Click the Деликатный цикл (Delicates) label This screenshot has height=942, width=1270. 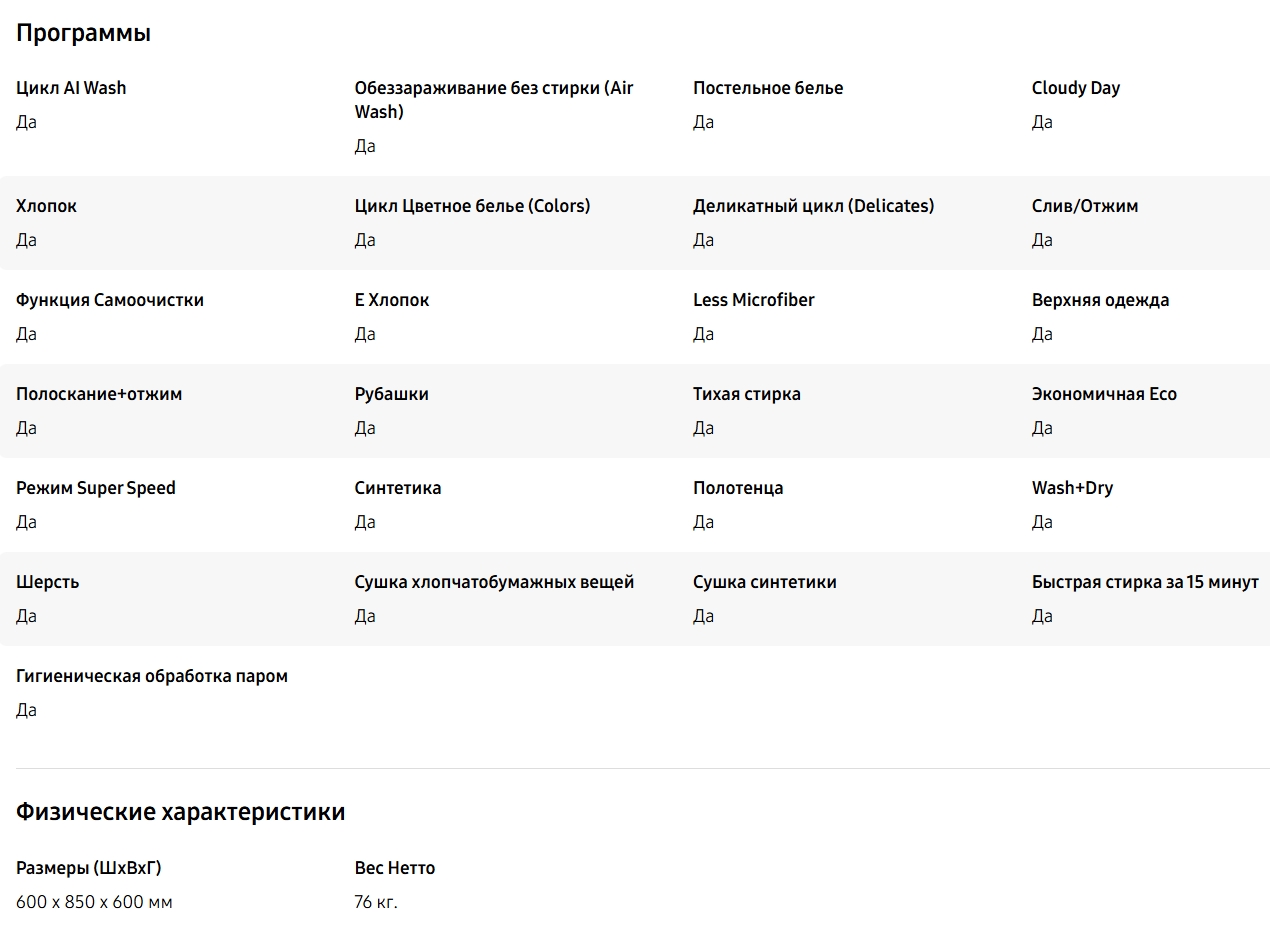pyautogui.click(x=813, y=206)
